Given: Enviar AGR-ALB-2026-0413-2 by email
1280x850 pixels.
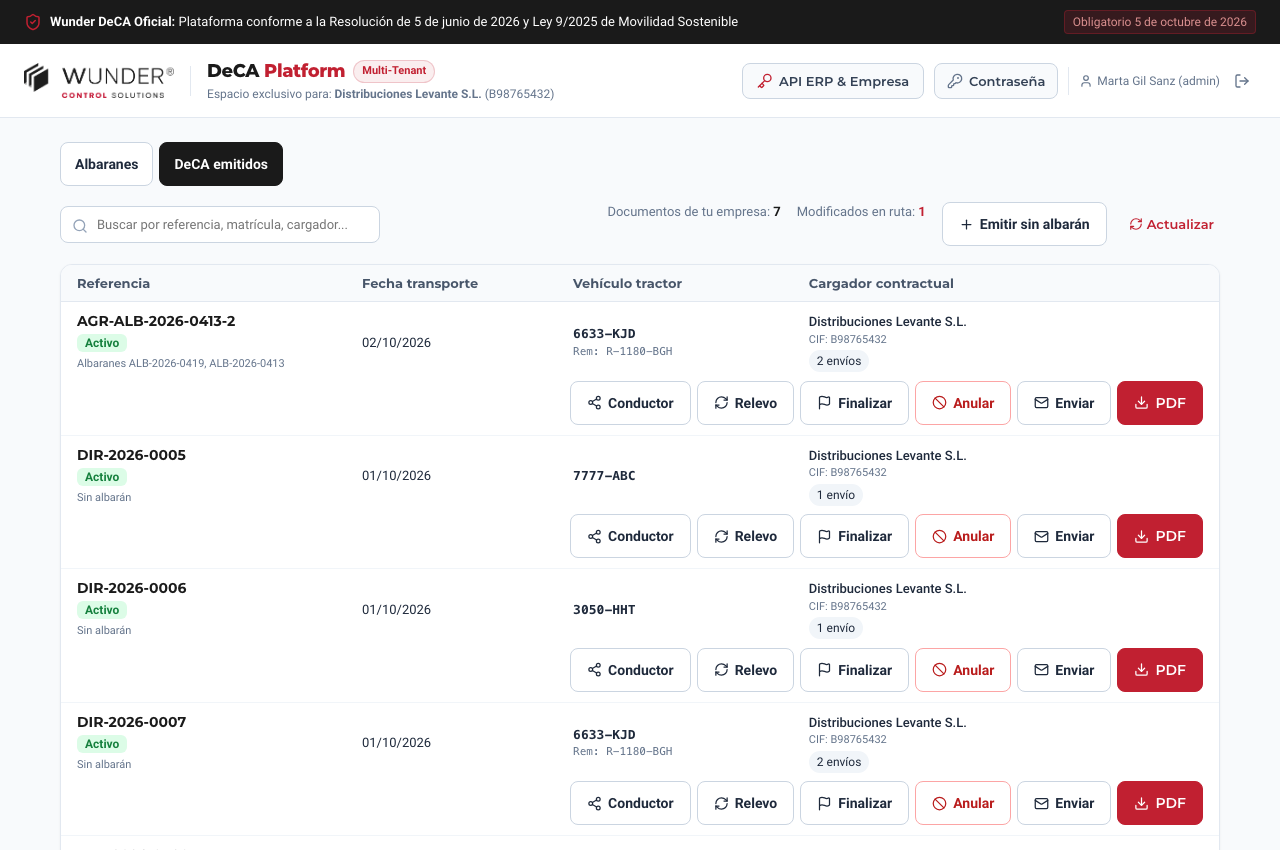Looking at the screenshot, I should point(1064,403).
